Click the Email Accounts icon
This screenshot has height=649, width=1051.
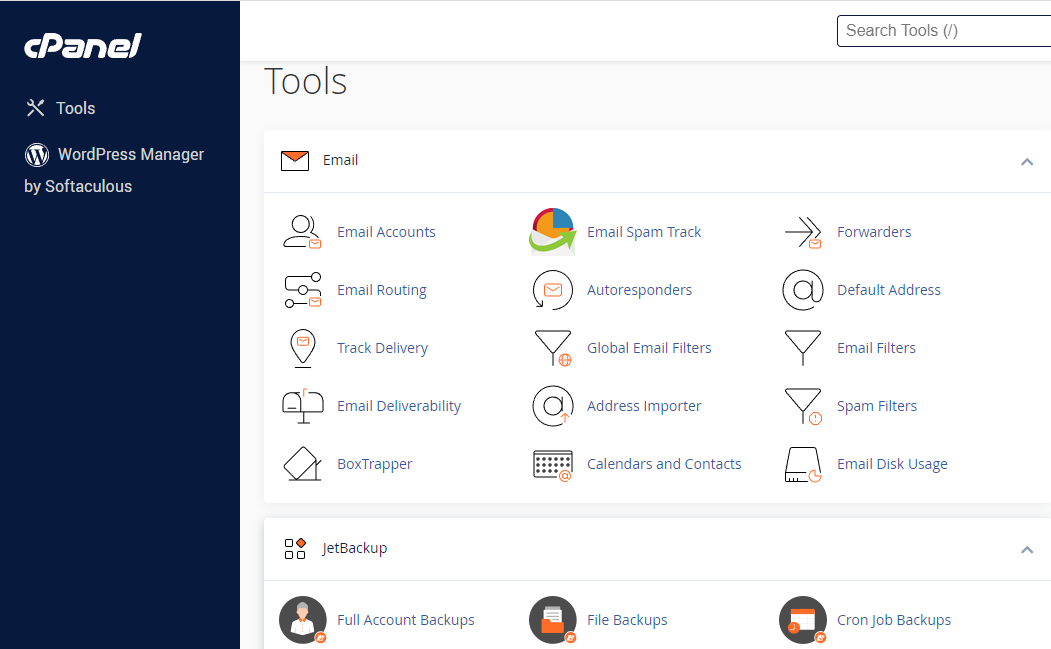click(x=302, y=232)
